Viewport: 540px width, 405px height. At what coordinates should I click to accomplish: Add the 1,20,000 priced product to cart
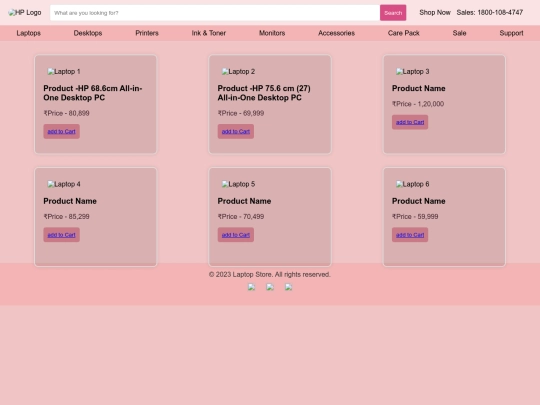(x=410, y=122)
